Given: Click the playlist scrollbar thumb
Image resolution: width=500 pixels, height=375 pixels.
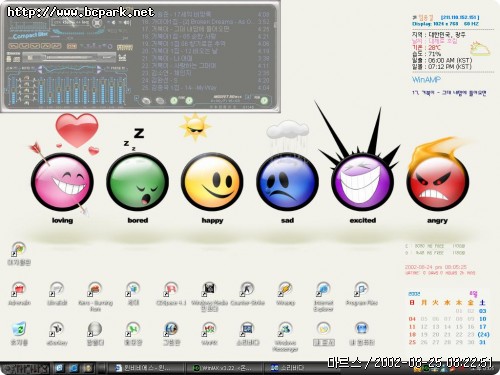Looking at the screenshot, I should pyautogui.click(x=275, y=25).
